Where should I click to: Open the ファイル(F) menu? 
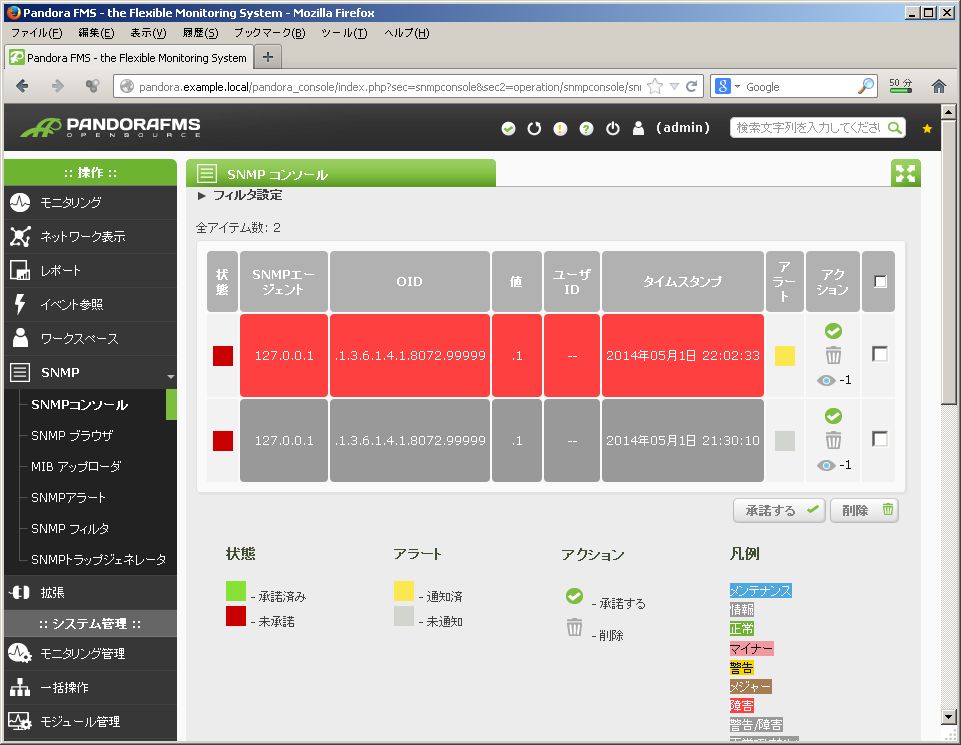pyautogui.click(x=37, y=33)
